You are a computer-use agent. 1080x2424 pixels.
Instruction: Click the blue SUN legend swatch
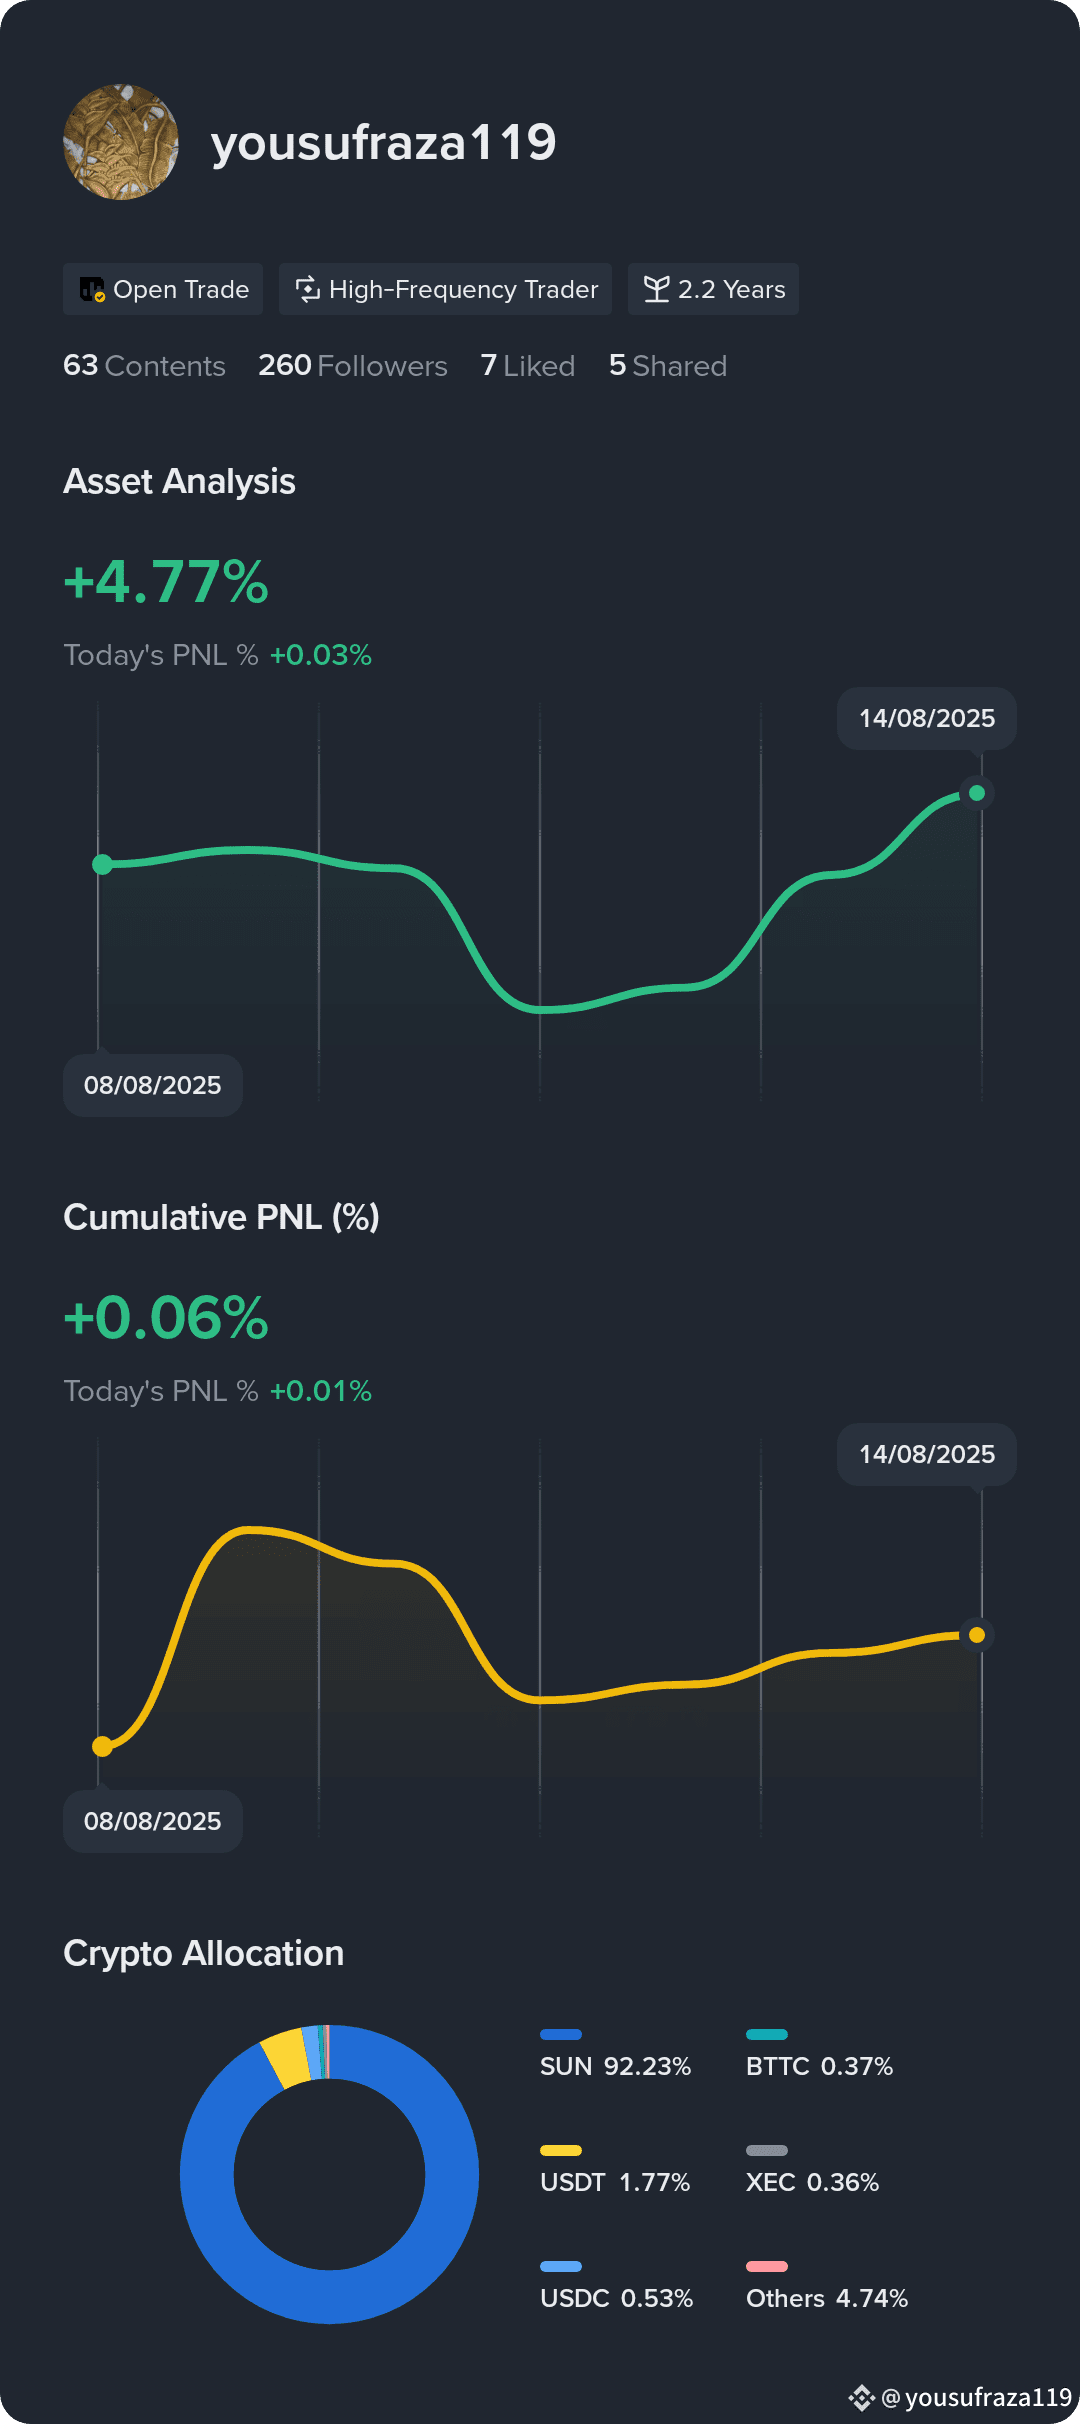point(561,2034)
